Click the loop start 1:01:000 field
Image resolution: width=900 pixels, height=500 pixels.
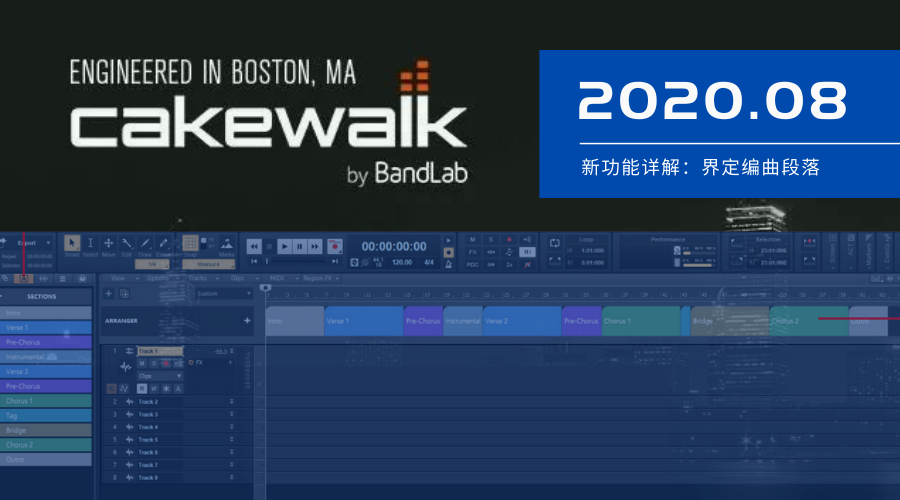click(x=592, y=251)
